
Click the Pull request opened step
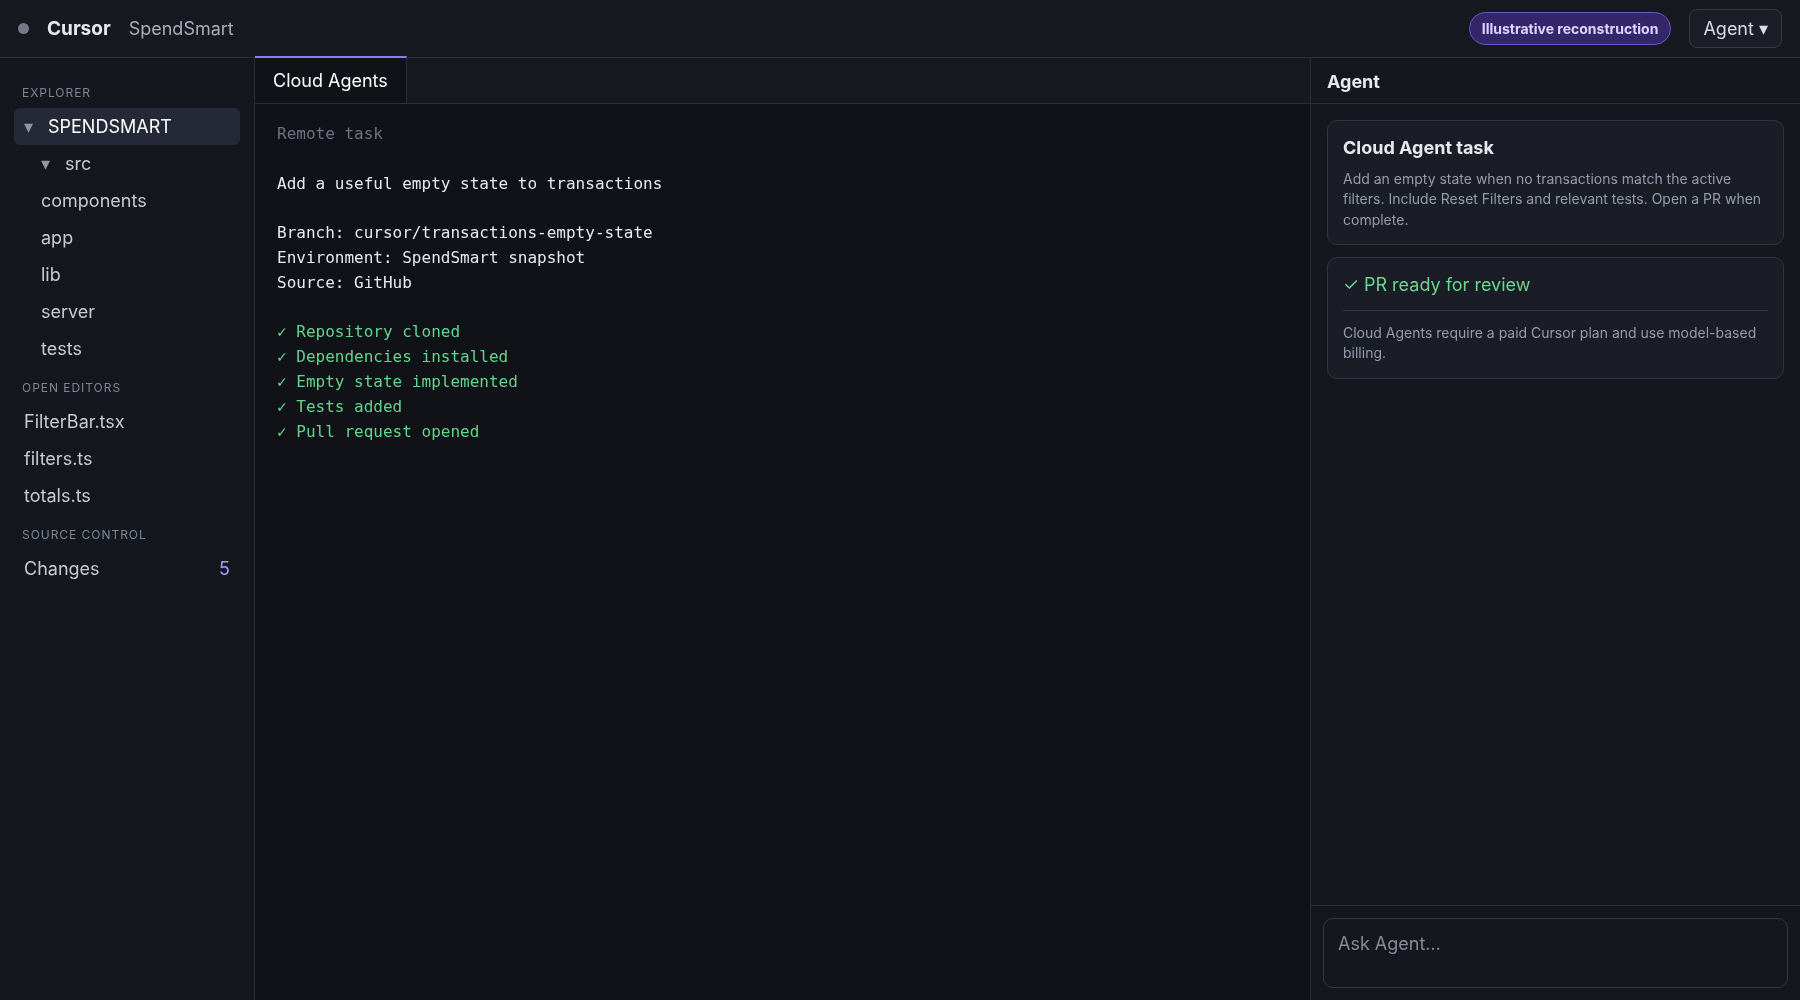pos(378,432)
